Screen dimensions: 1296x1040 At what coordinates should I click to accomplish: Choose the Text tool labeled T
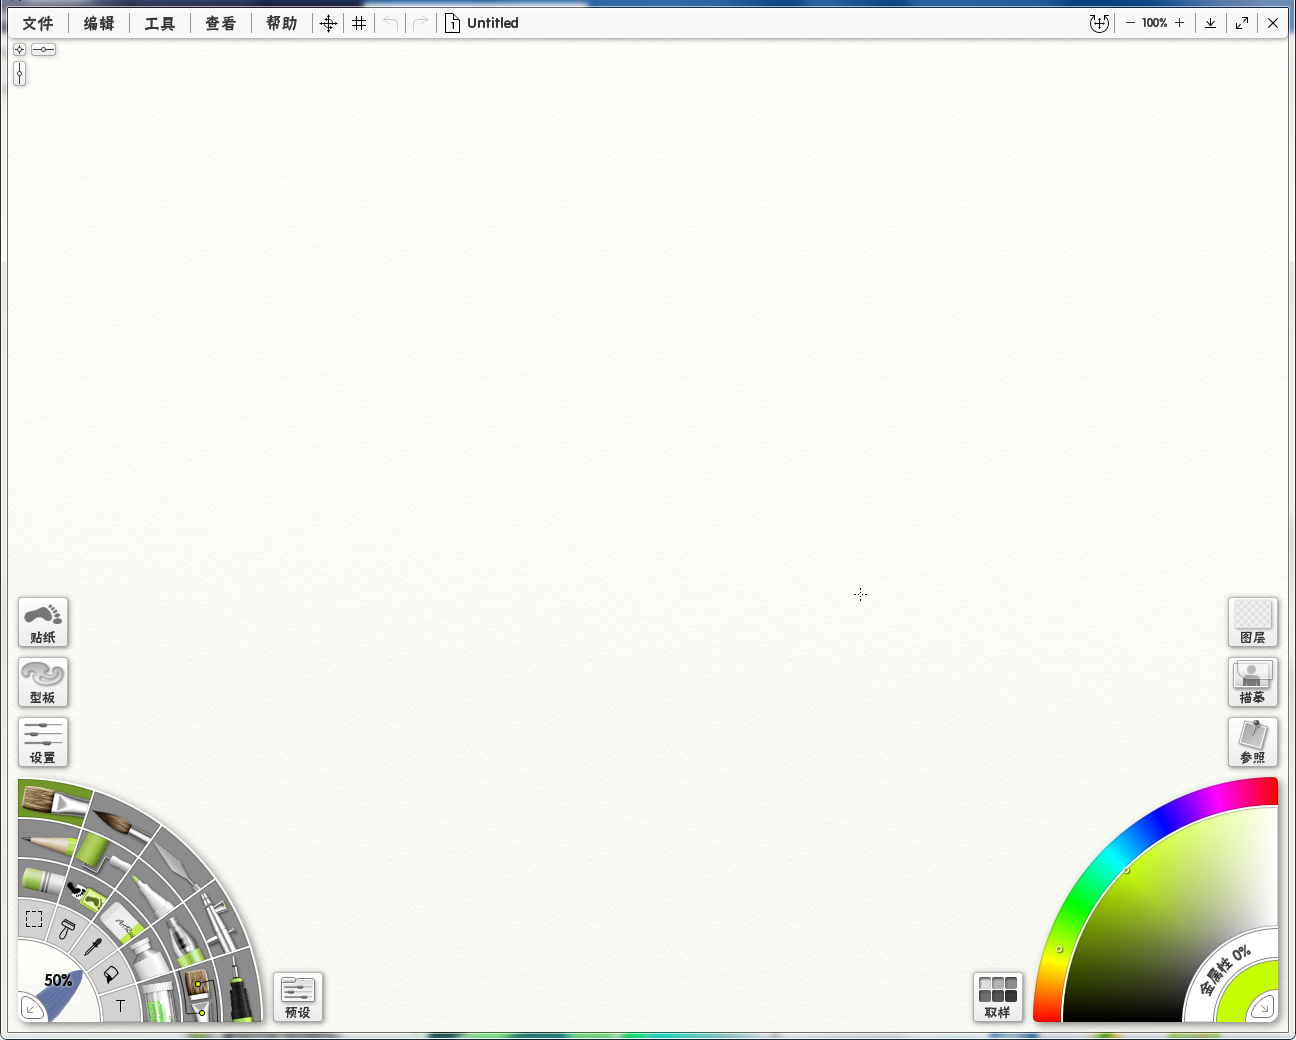(x=120, y=1006)
